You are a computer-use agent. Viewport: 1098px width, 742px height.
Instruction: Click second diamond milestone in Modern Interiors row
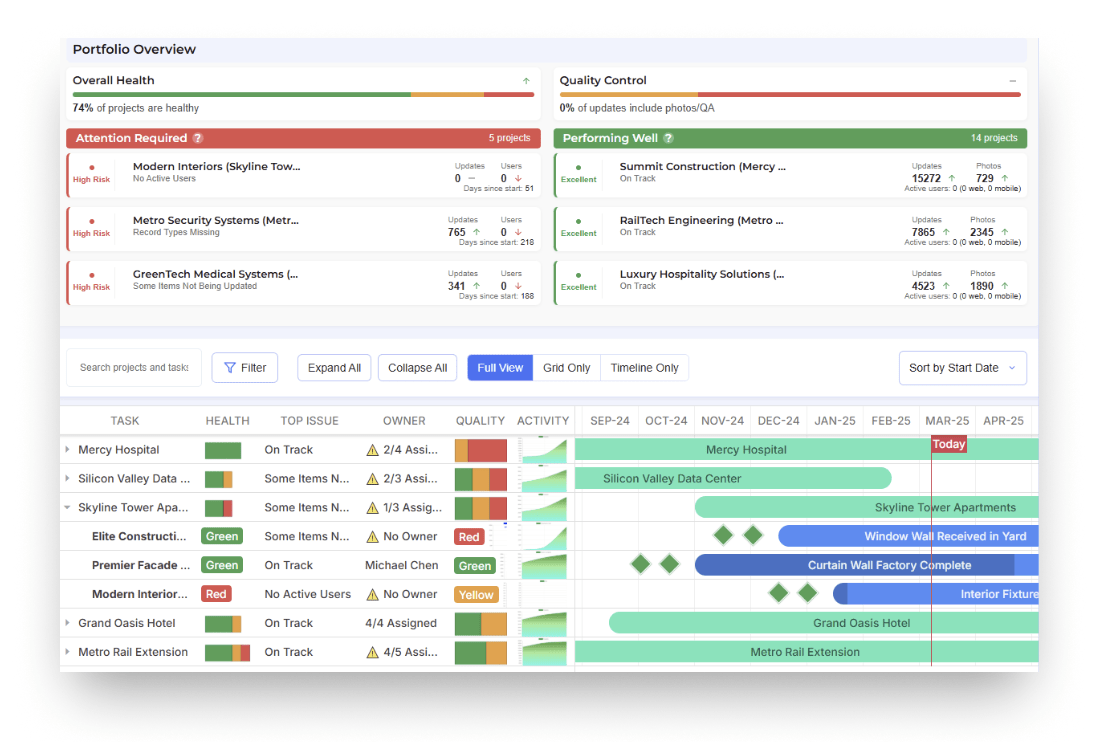coord(807,593)
